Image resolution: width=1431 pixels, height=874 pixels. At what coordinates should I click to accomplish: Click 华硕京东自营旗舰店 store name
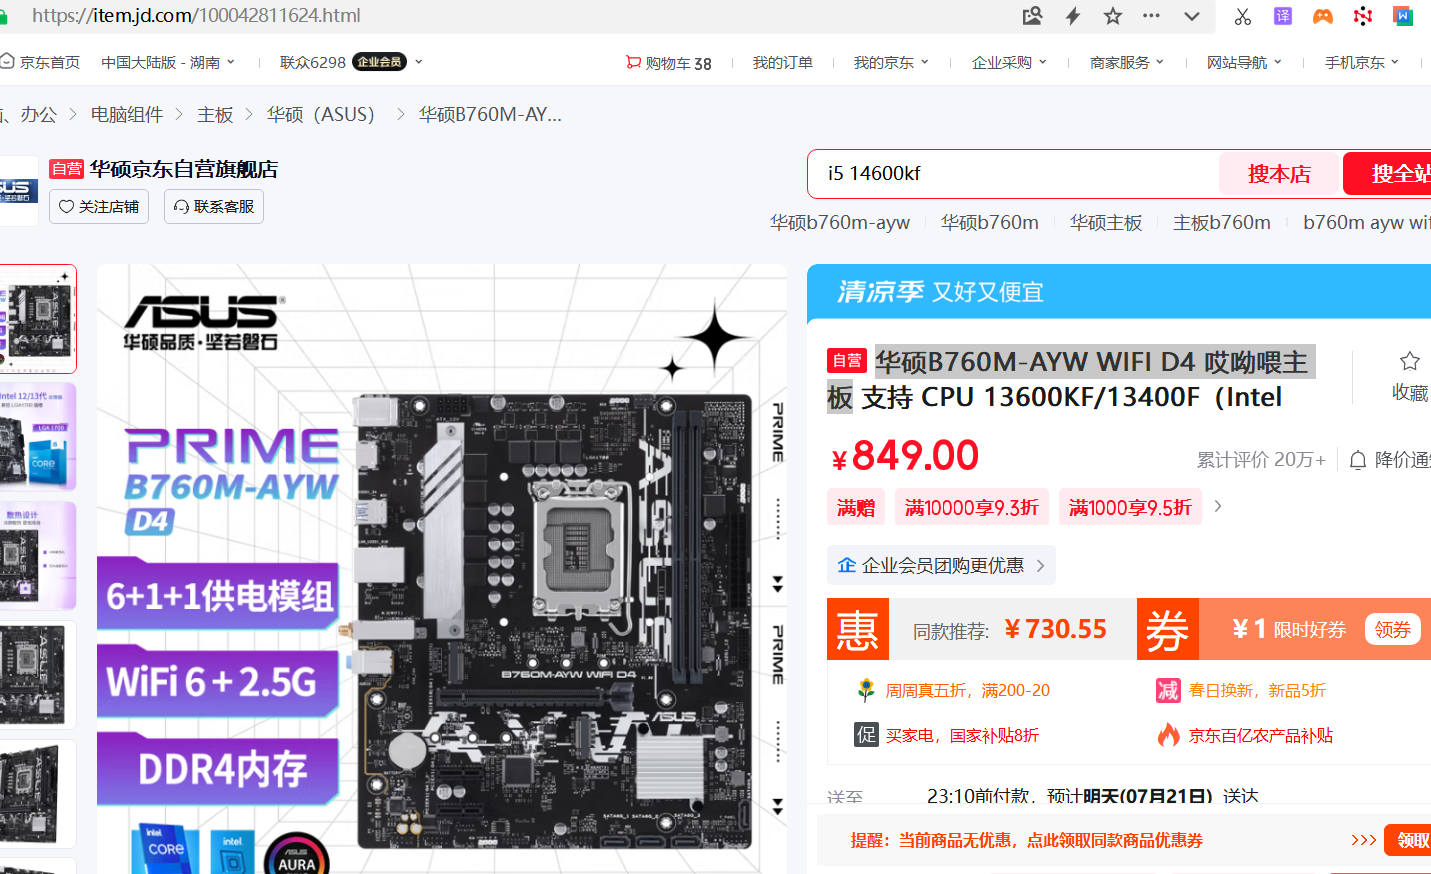click(x=184, y=169)
